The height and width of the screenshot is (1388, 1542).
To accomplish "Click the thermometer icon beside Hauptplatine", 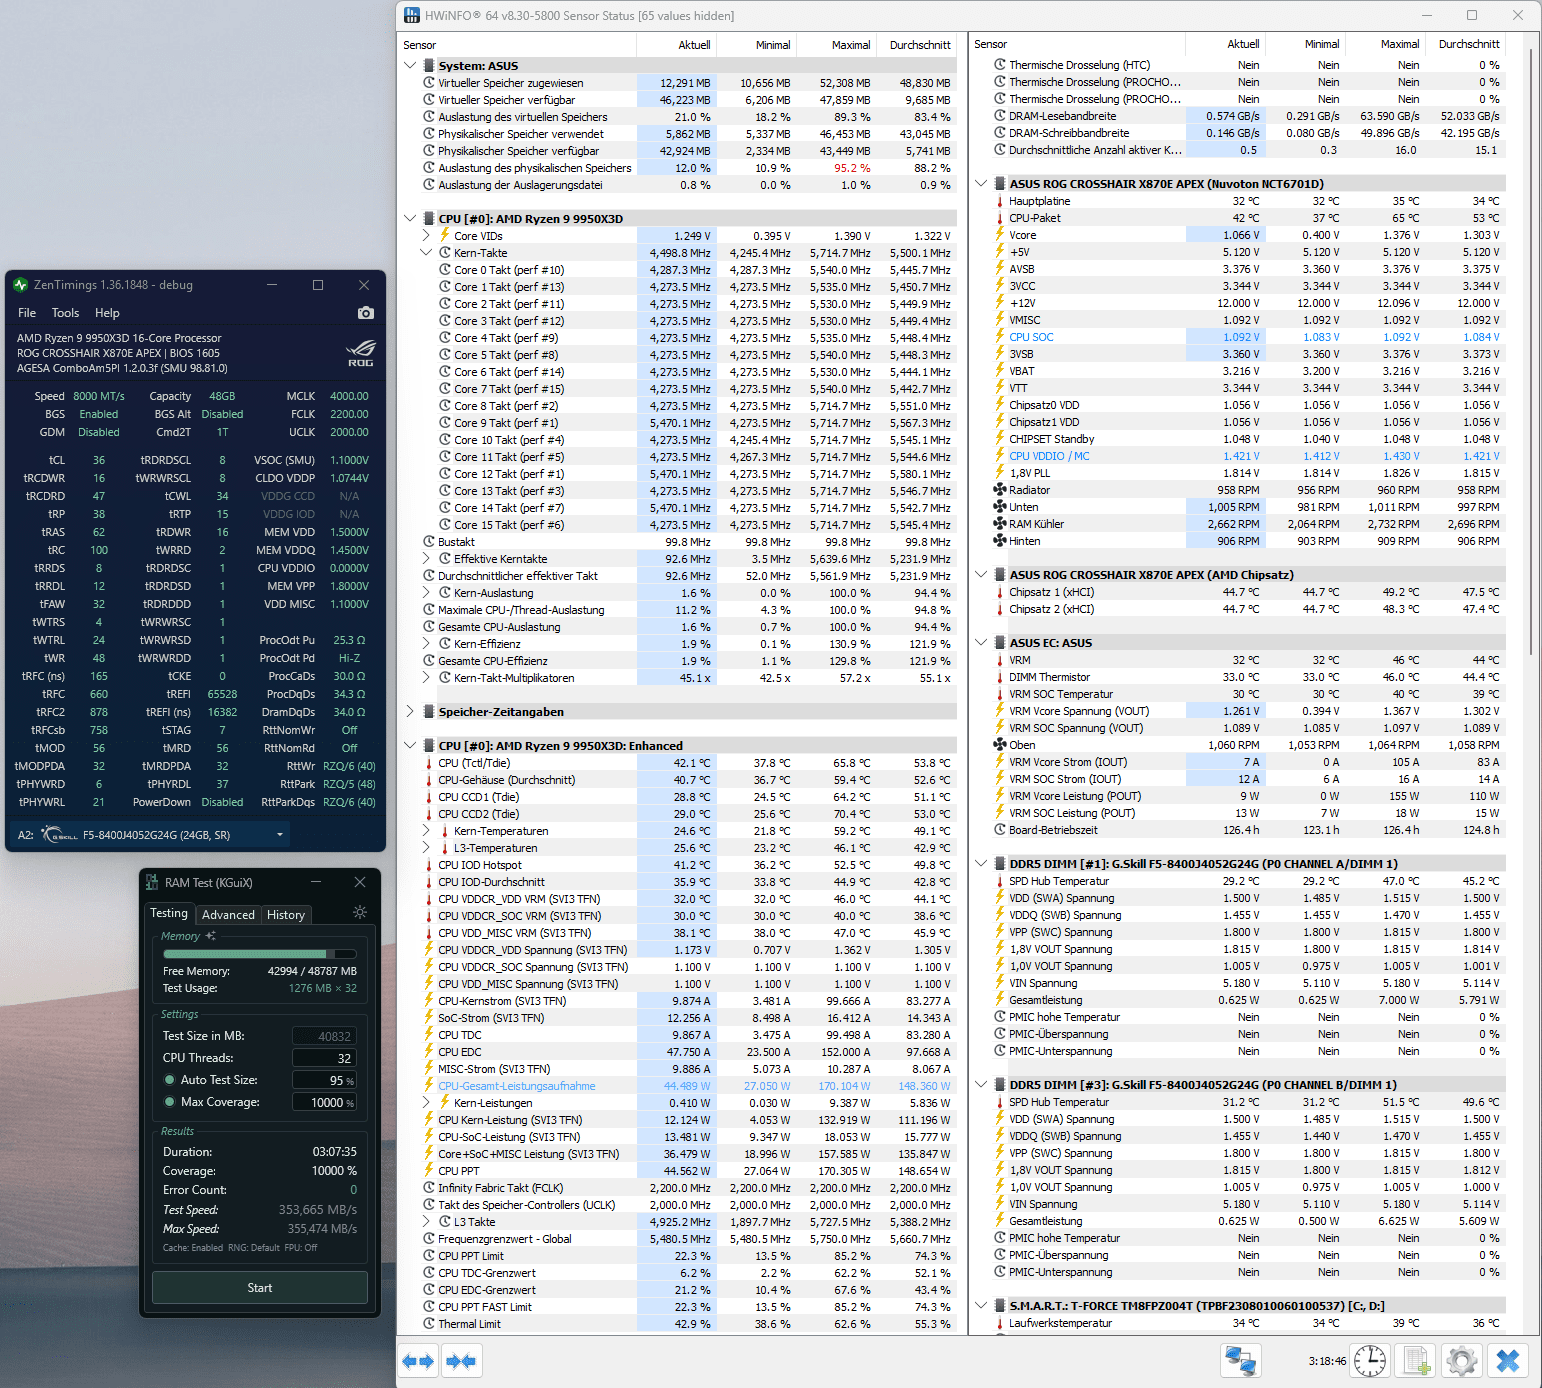I will coord(999,201).
